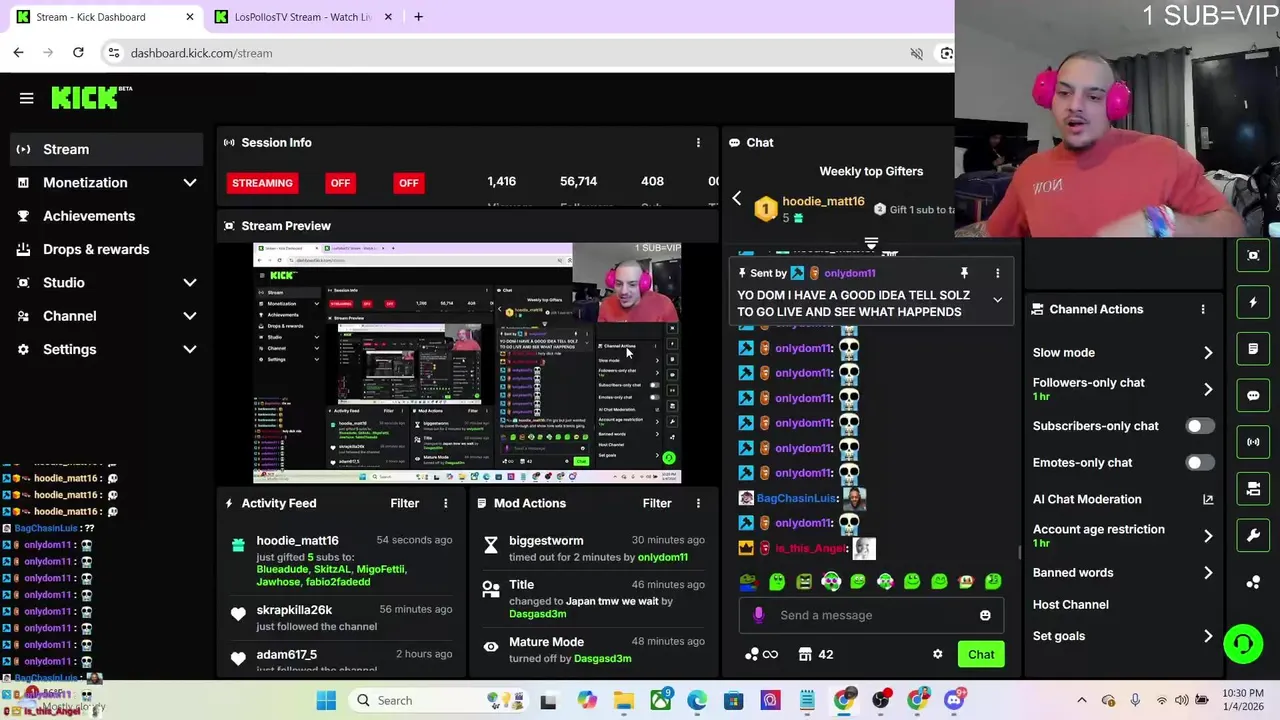Click the channel points infinity icon
This screenshot has width=1280, height=720.
(761, 654)
